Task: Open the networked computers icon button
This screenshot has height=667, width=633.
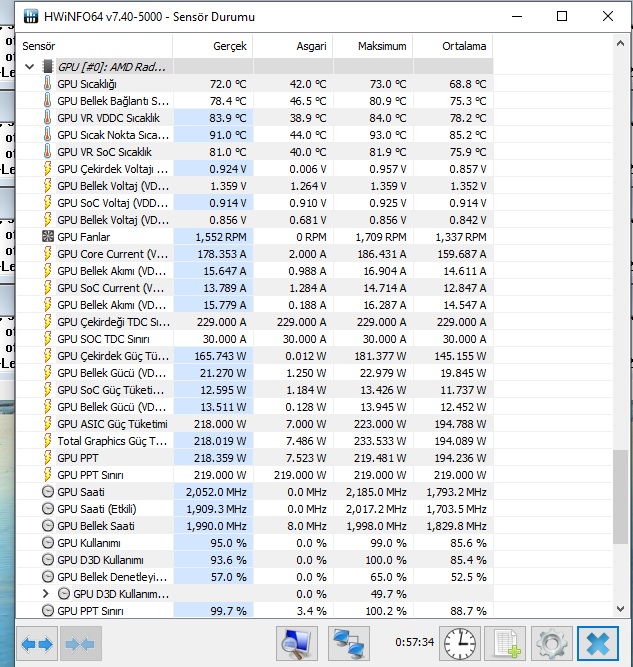Action: click(x=348, y=643)
